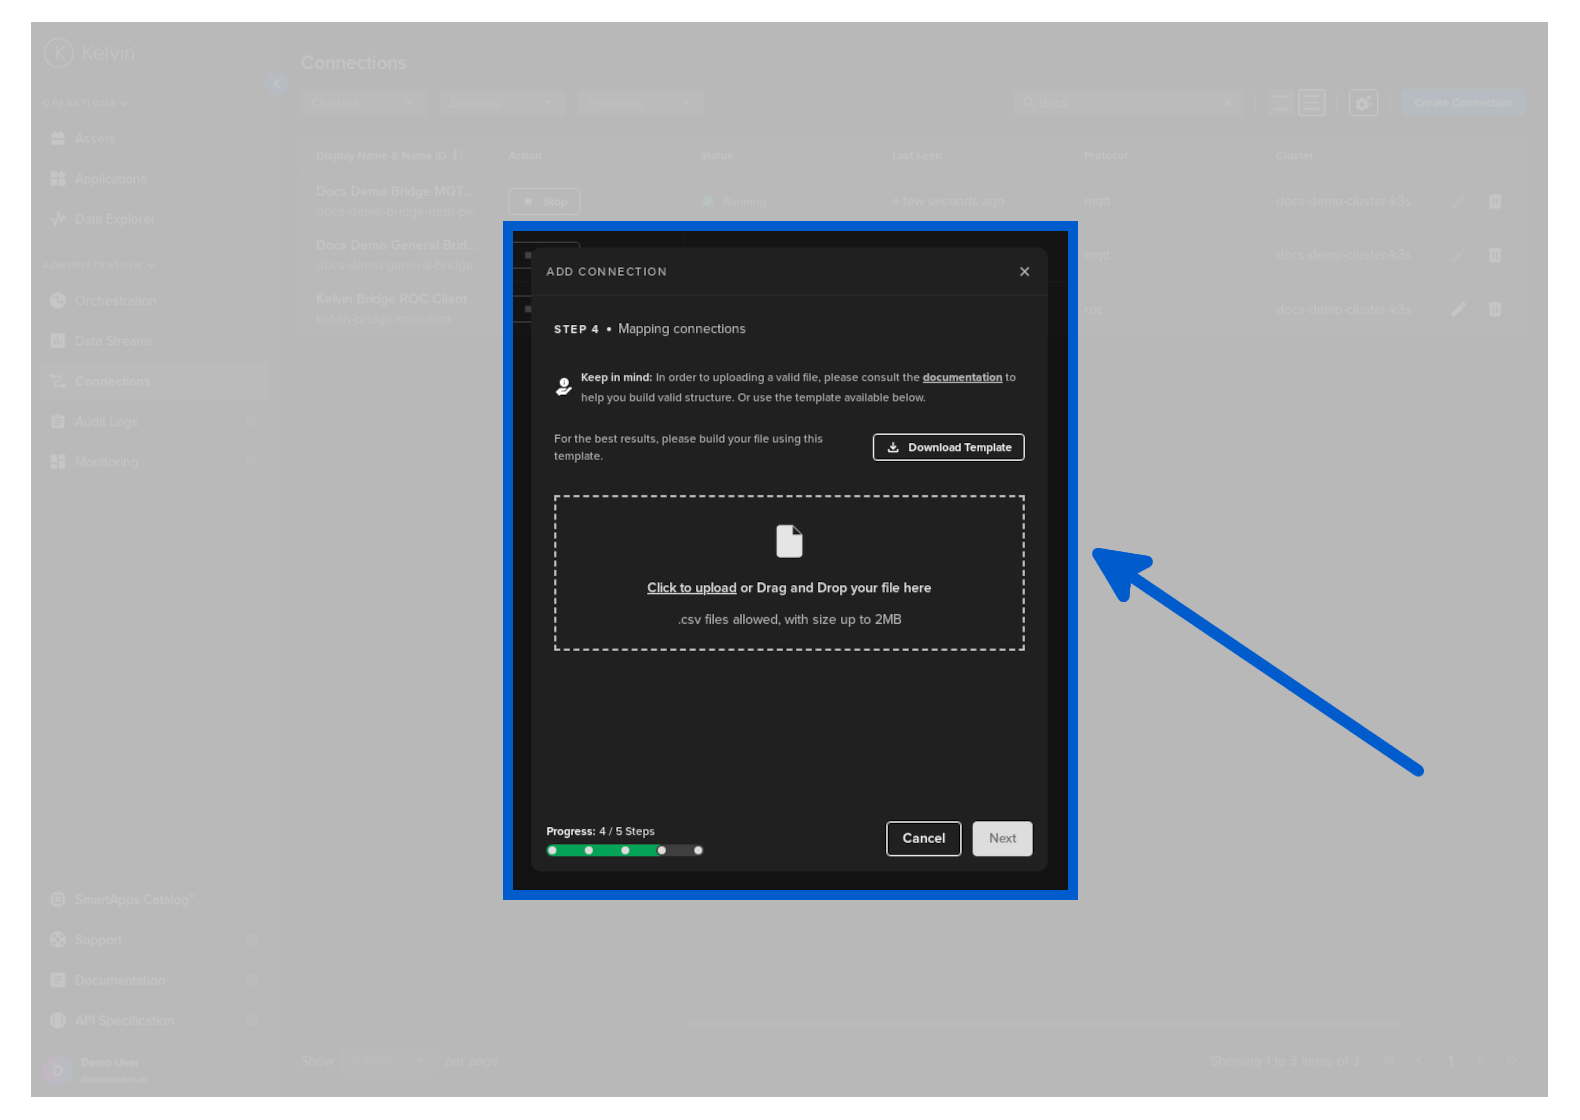Go to Orchestration in the sidebar
Image resolution: width=1580 pixels, height=1120 pixels.
coord(115,300)
